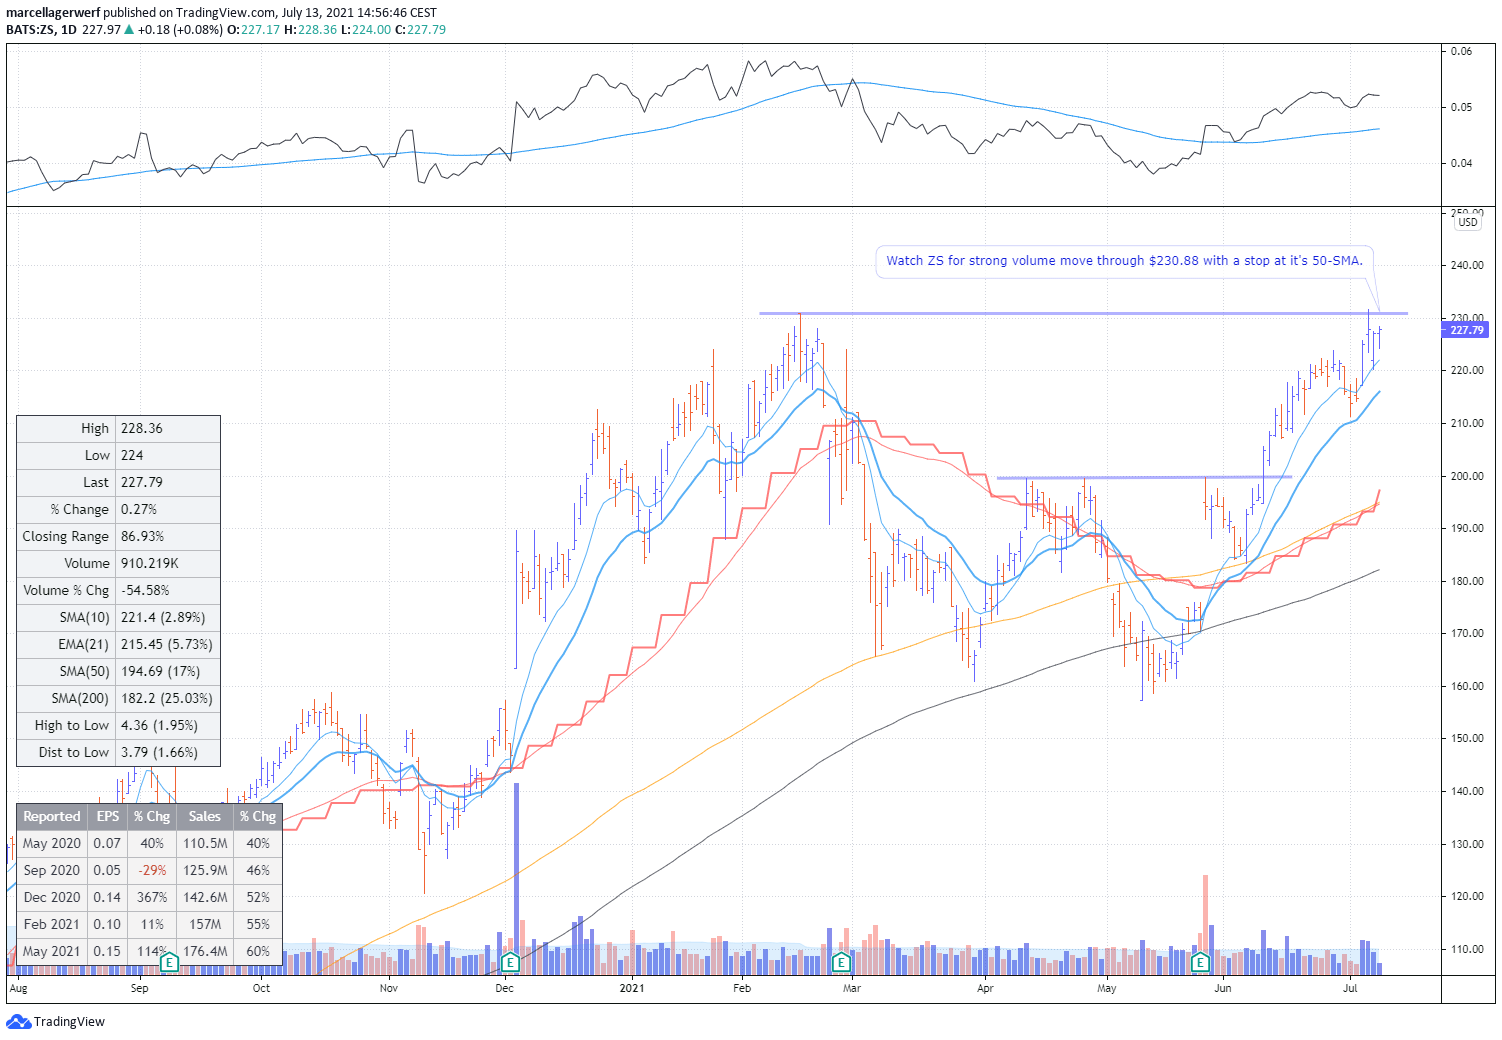This screenshot has width=1502, height=1040.
Task: Click the 2021 label on time axis
Action: [632, 988]
